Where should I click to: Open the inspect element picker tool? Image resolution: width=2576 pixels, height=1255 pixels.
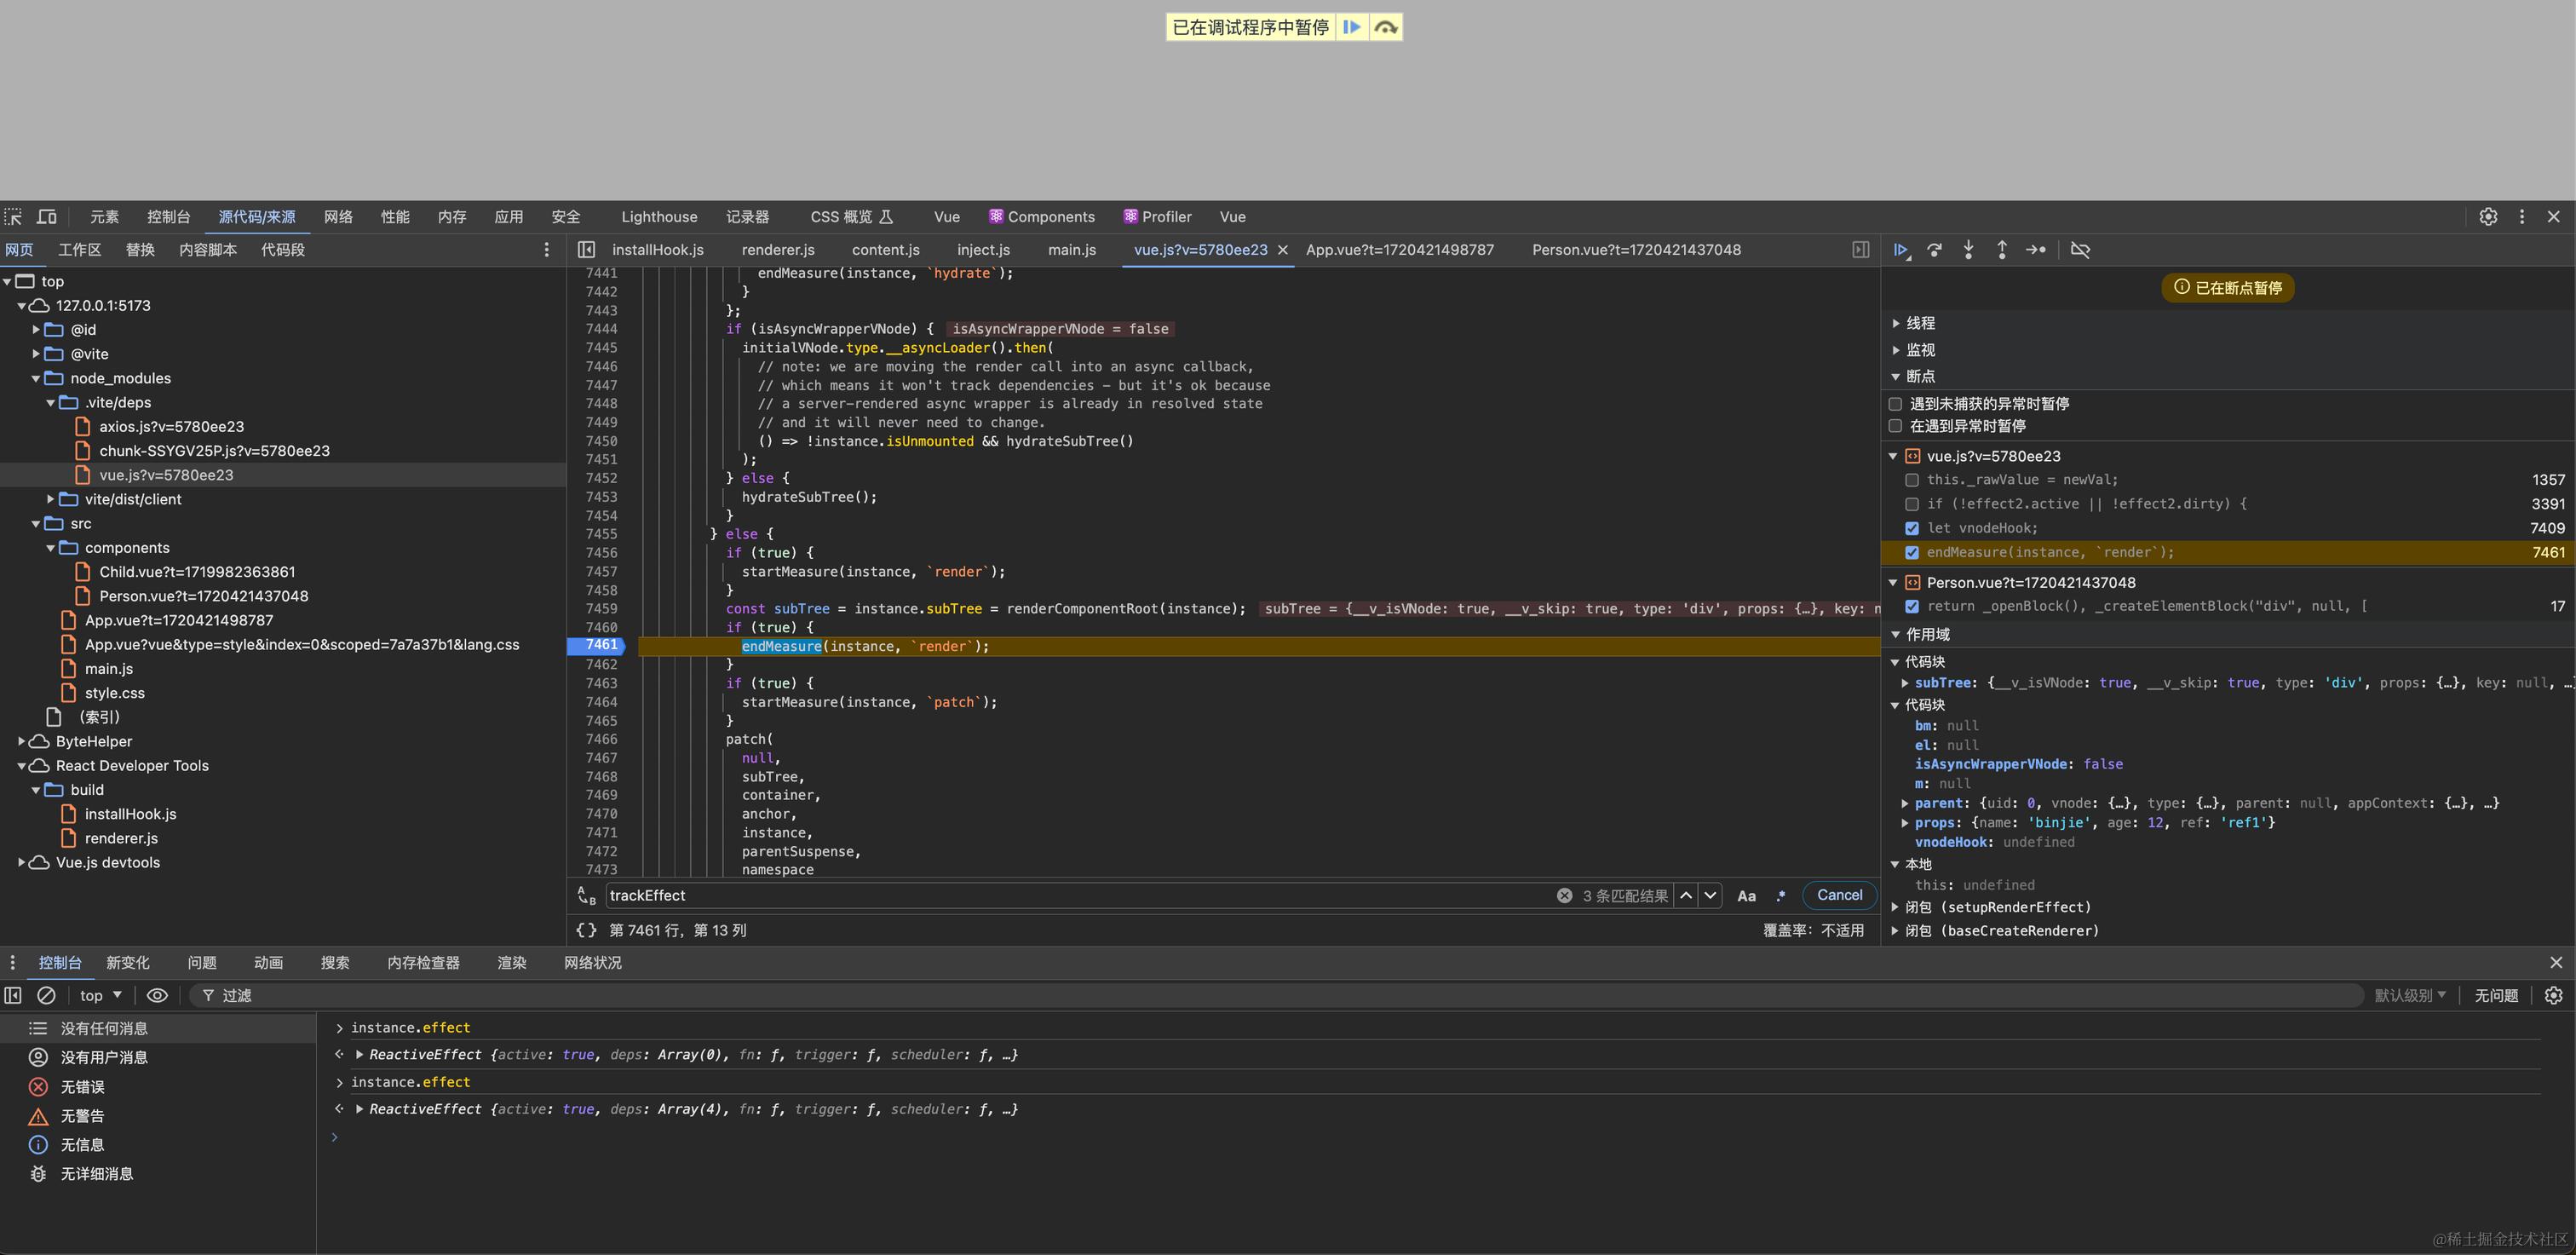click(x=13, y=217)
